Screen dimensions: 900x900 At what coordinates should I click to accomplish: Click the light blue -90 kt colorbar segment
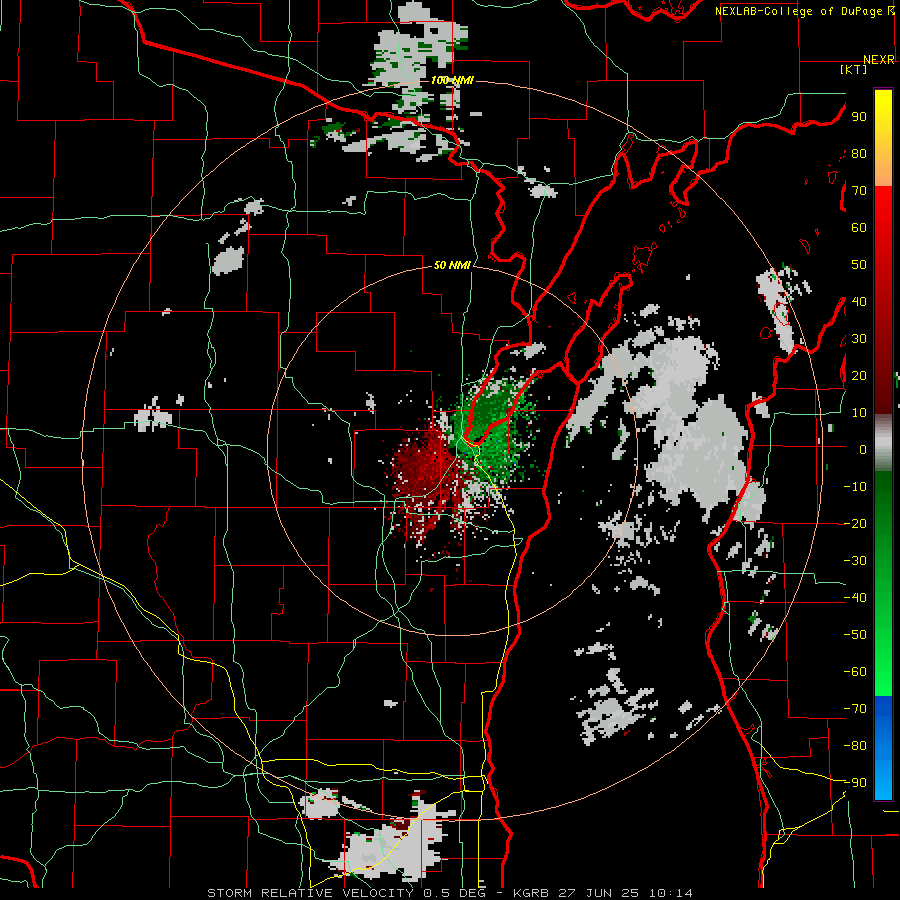(883, 783)
